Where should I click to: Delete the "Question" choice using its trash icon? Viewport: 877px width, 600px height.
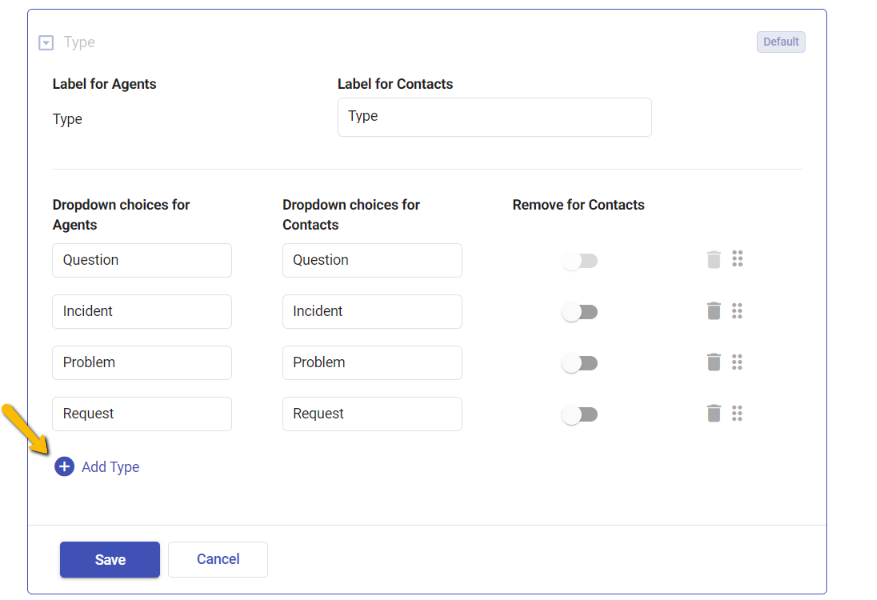(713, 259)
